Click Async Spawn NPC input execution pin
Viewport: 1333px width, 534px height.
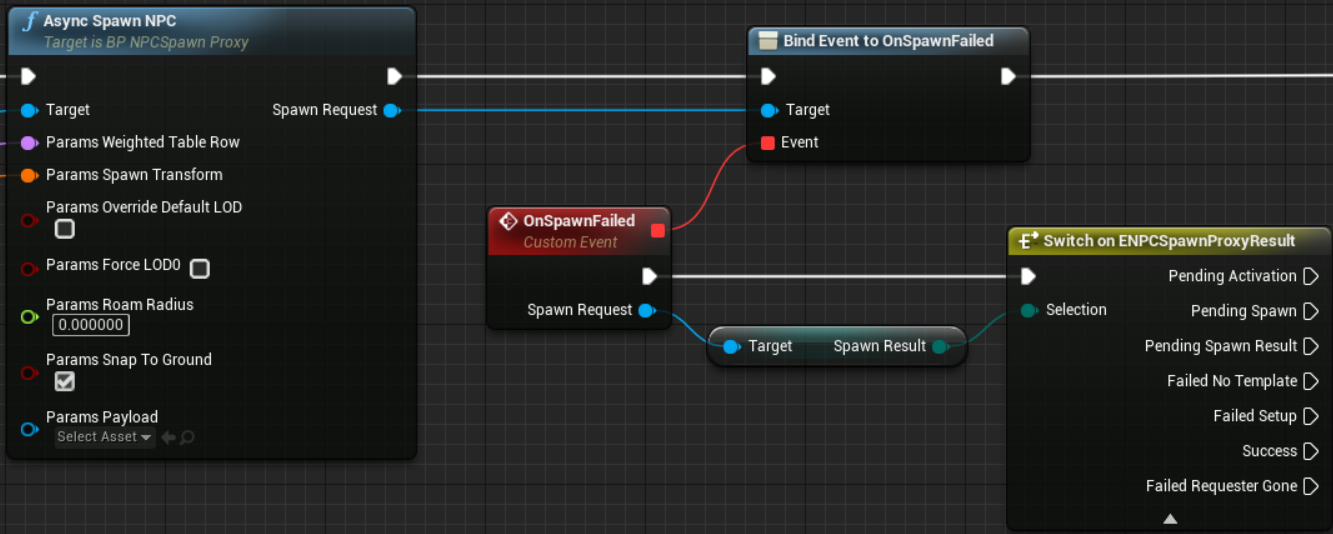(28, 77)
